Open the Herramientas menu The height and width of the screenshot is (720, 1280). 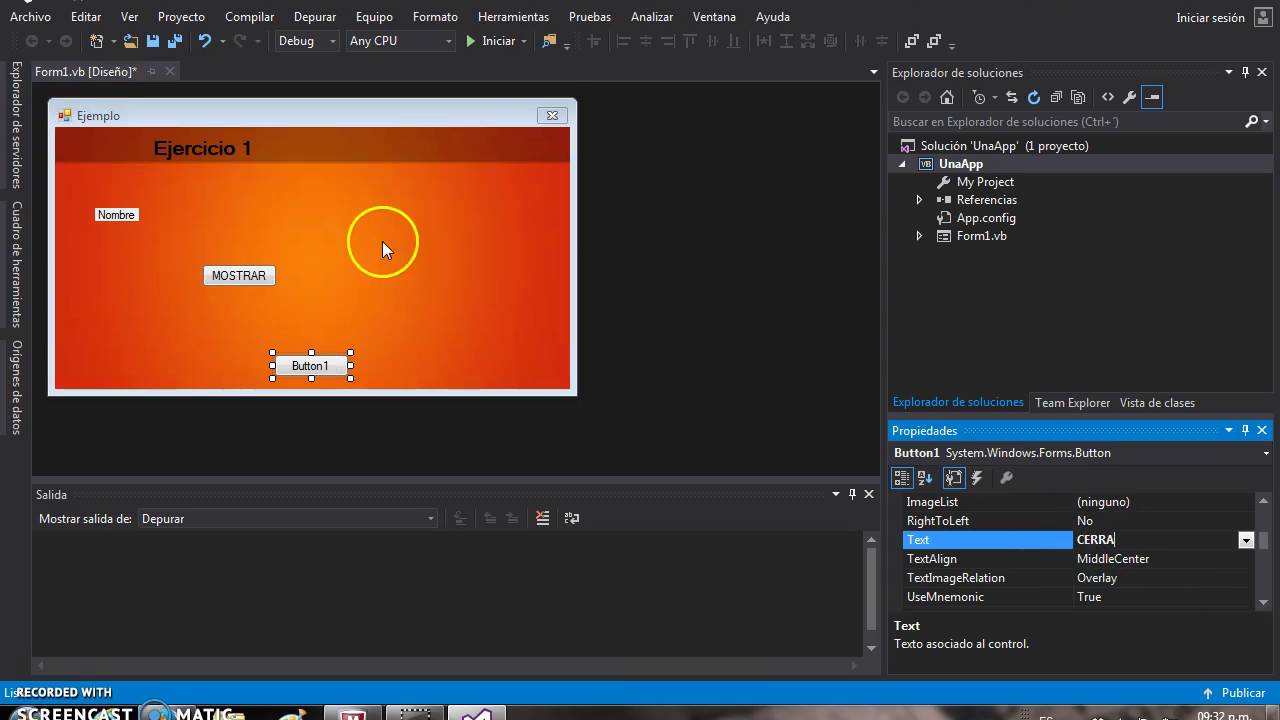pyautogui.click(x=513, y=17)
